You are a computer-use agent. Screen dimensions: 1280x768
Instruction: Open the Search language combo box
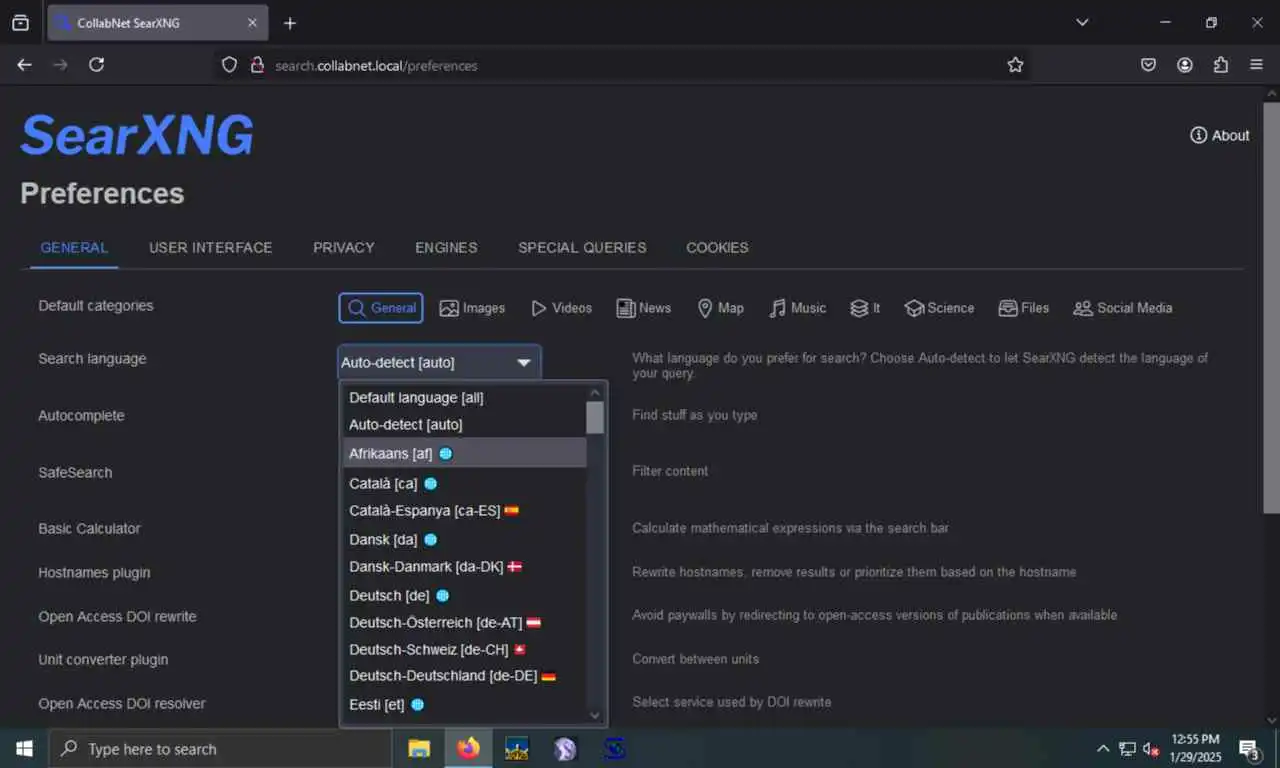pos(439,362)
